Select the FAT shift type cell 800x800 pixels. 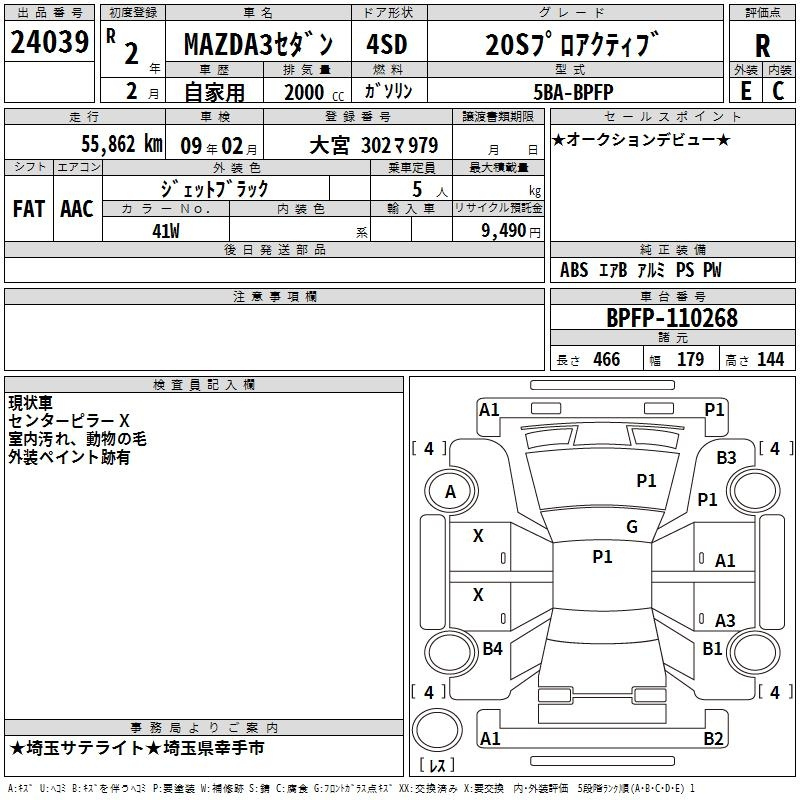pyautogui.click(x=29, y=208)
